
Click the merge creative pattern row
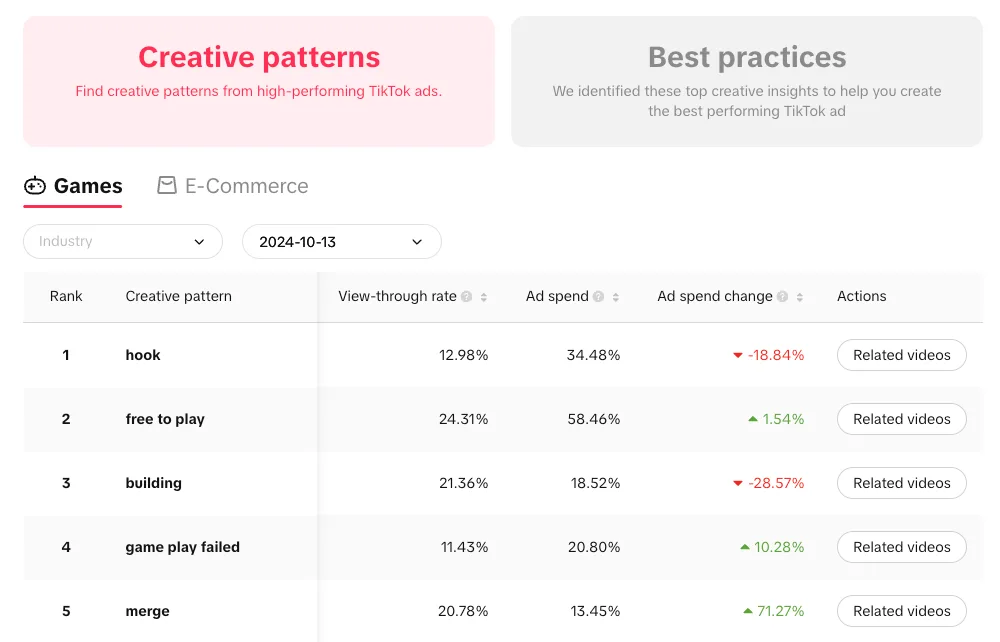tap(503, 611)
